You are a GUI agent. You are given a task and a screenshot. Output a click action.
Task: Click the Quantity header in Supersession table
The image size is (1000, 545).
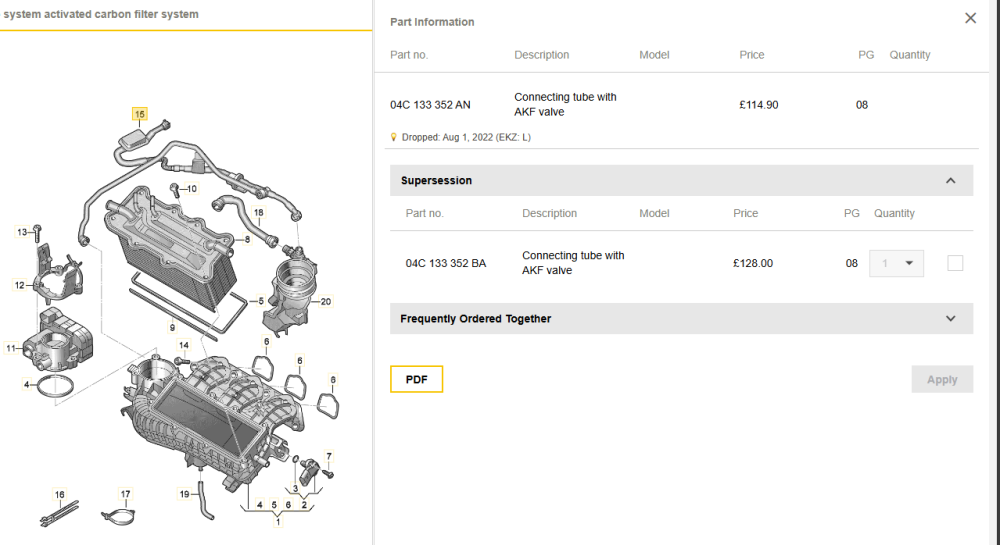tap(894, 214)
